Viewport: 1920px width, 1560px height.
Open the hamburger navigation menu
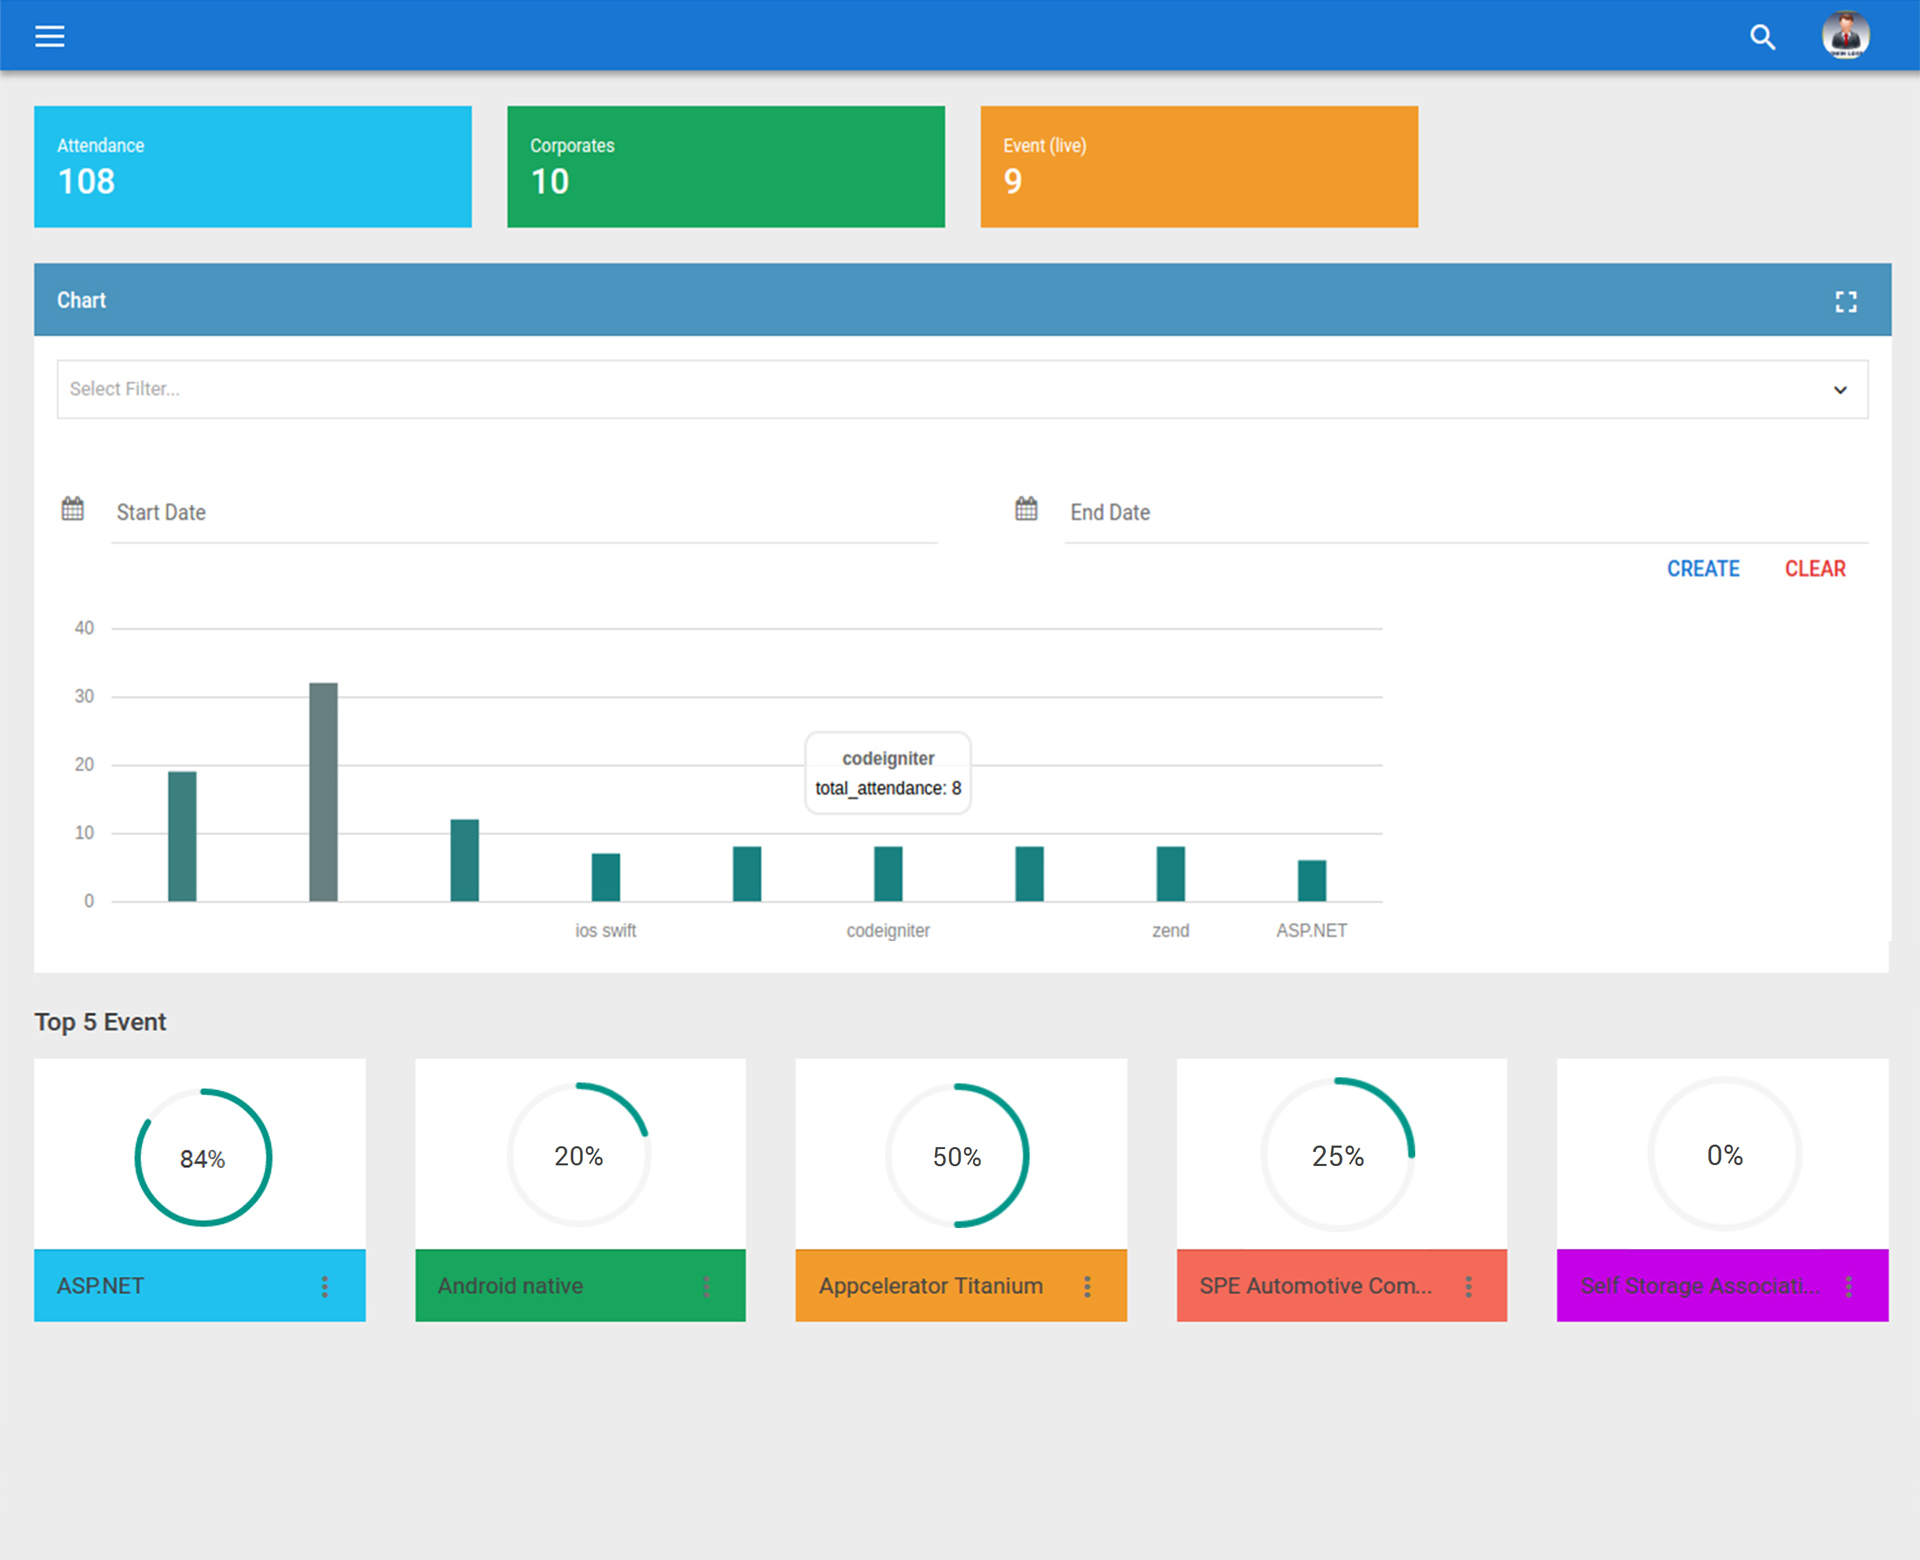coord(49,37)
